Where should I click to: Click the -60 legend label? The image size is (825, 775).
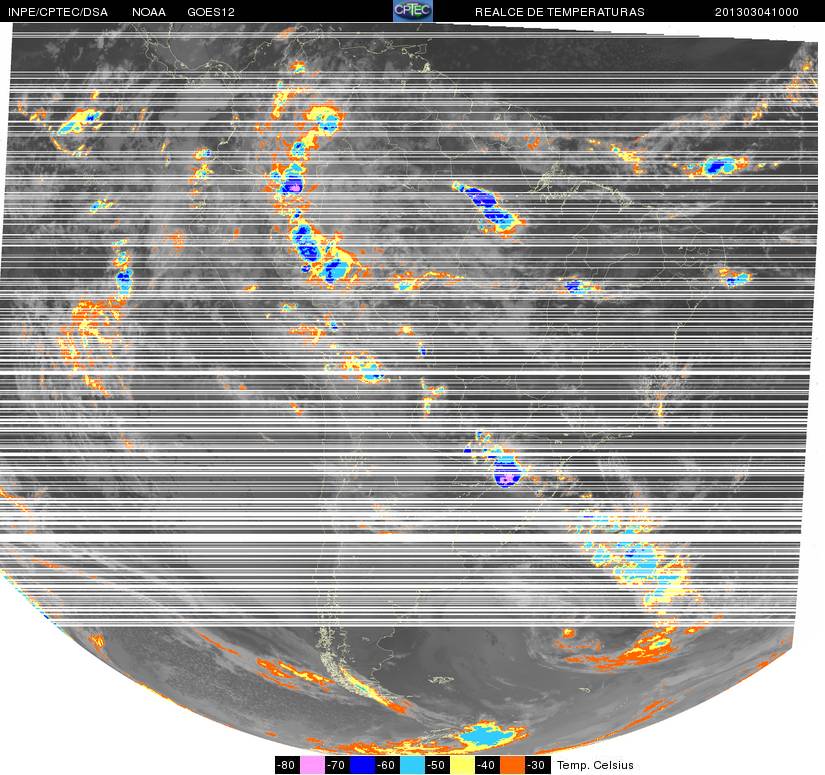[x=388, y=765]
